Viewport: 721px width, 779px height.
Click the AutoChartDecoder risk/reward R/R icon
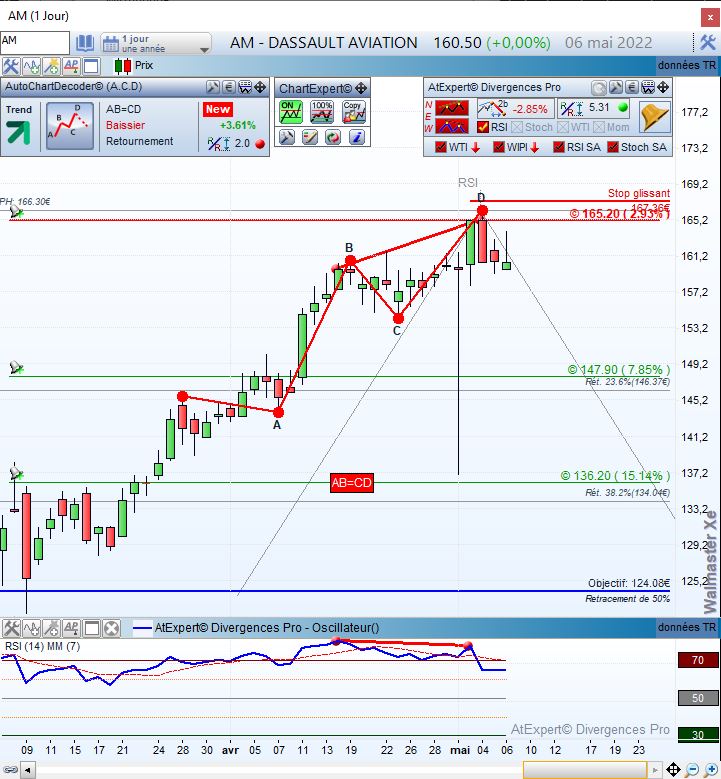pos(219,144)
